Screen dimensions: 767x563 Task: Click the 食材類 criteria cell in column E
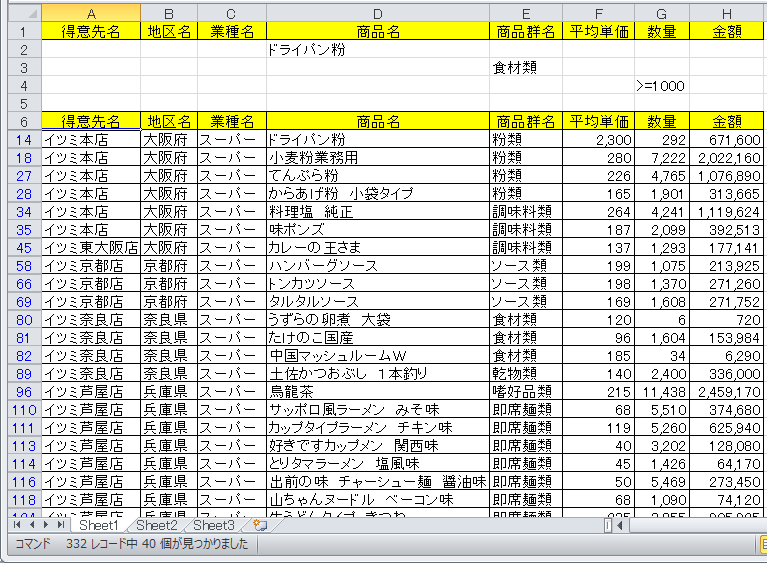click(x=525, y=68)
